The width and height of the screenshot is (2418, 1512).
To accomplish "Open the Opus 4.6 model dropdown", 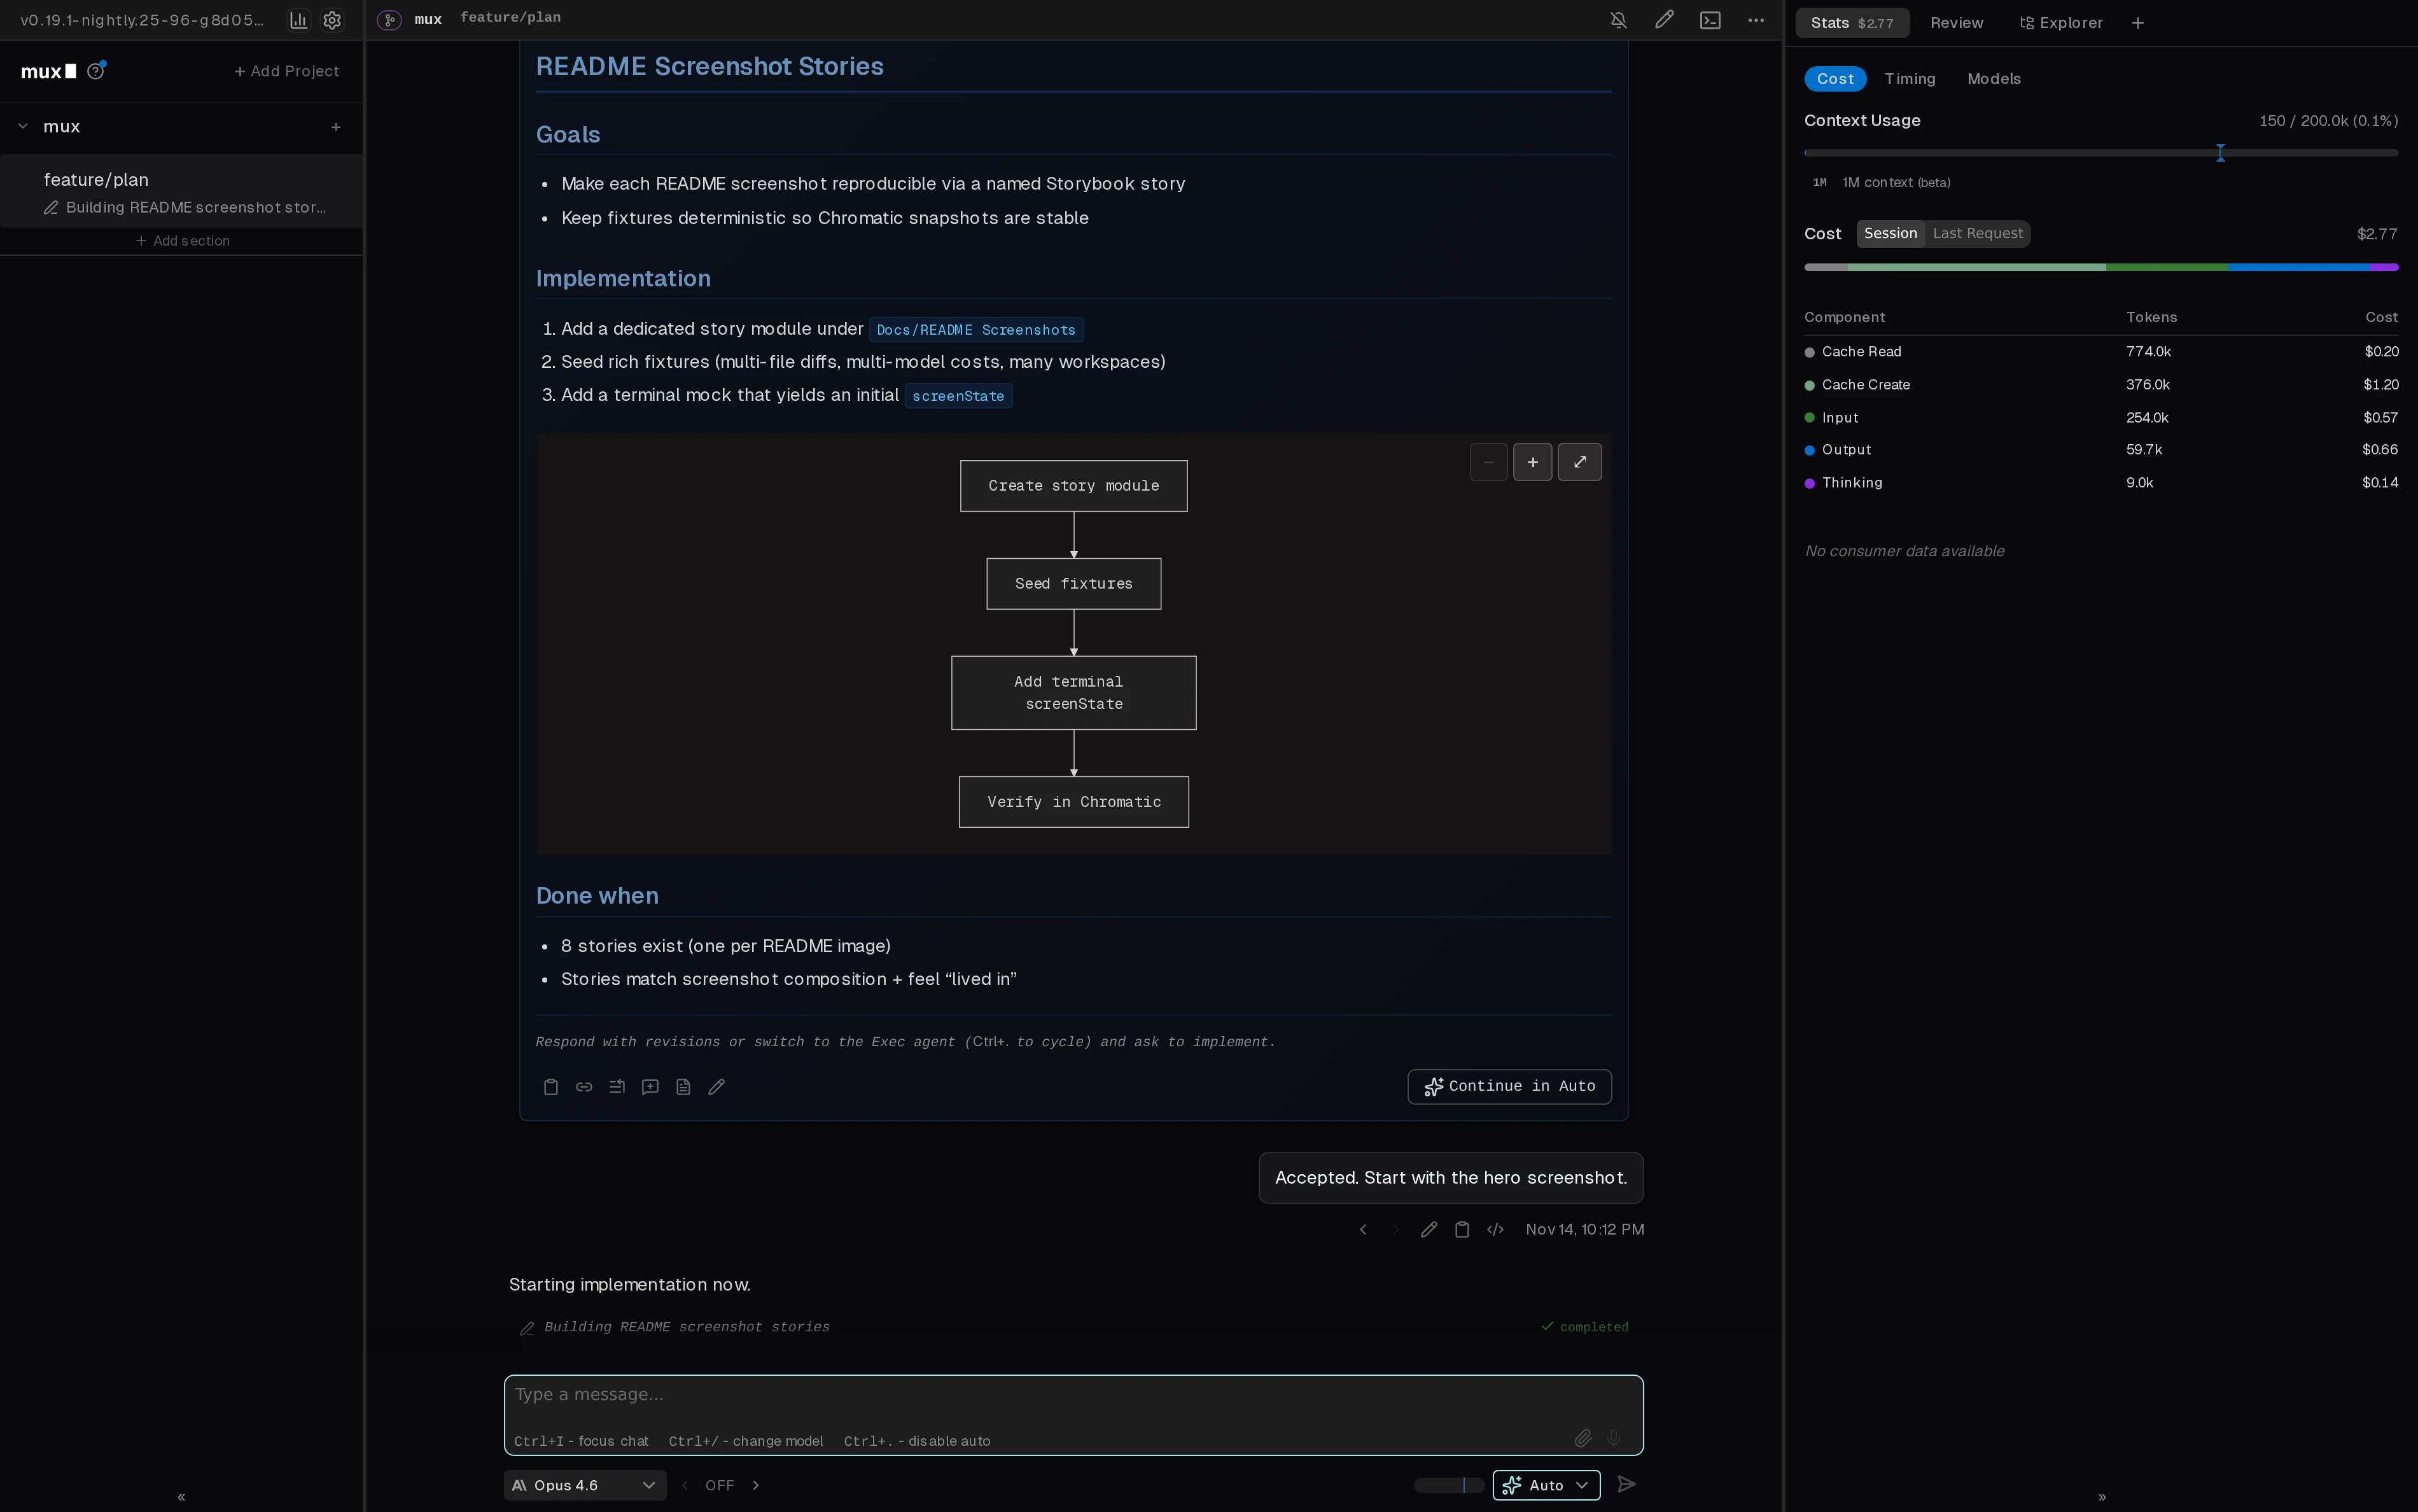I will pyautogui.click(x=584, y=1485).
